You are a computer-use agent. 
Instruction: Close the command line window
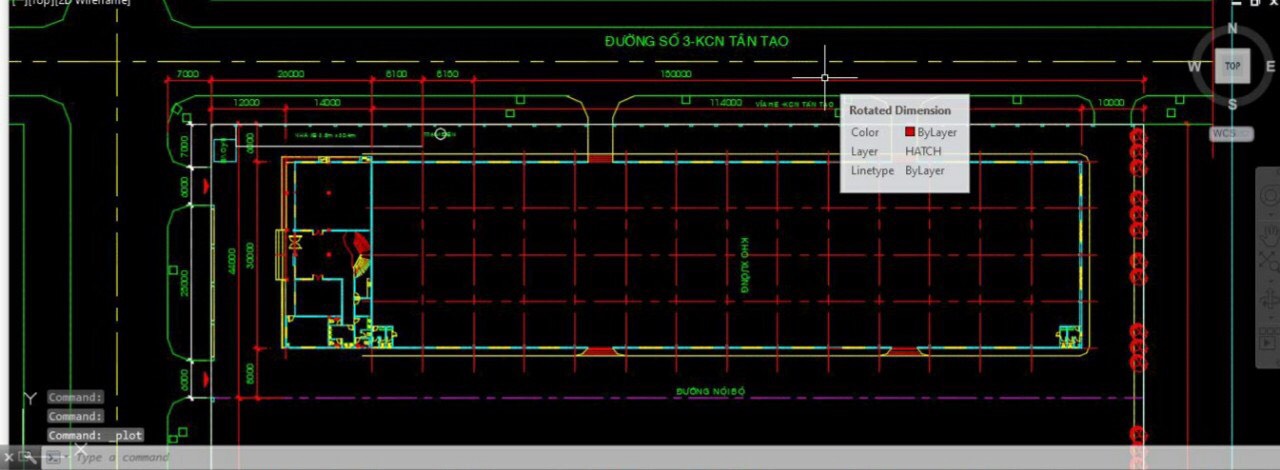[10, 458]
